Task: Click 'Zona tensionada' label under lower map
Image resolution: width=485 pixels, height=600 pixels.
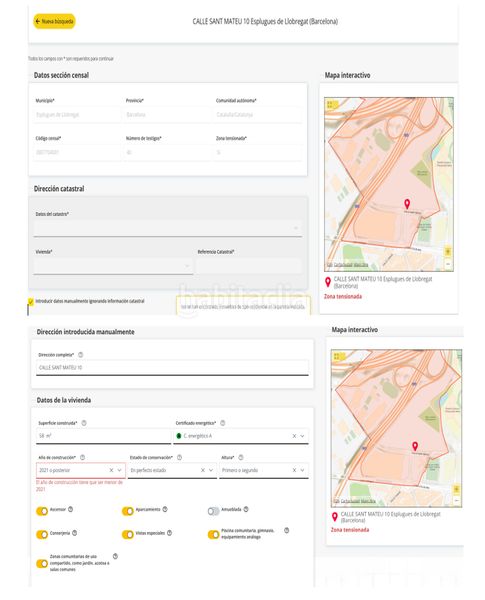Action: 350,530
